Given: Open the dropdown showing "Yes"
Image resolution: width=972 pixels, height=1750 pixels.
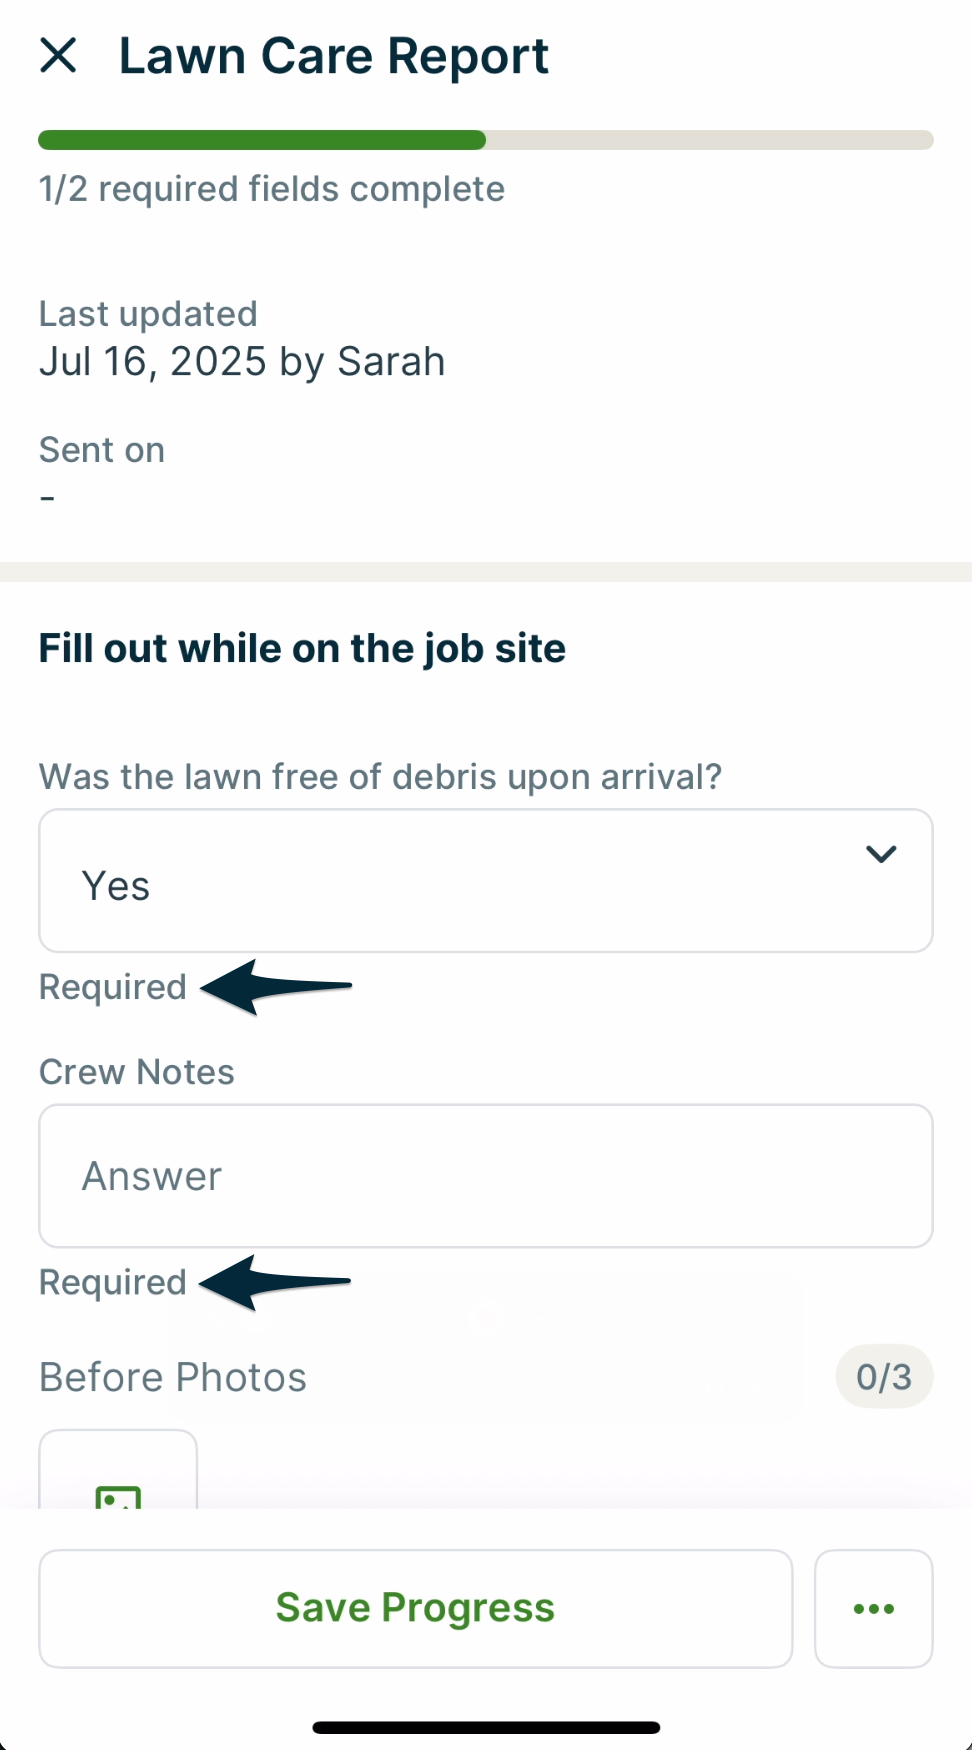Looking at the screenshot, I should point(485,881).
